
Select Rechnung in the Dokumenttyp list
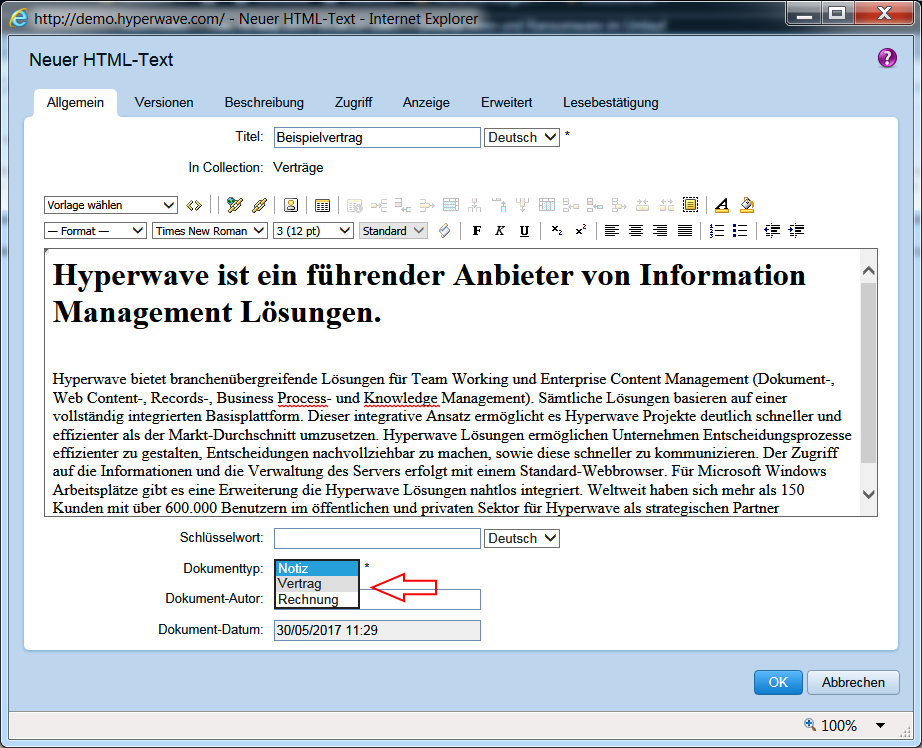[317, 599]
